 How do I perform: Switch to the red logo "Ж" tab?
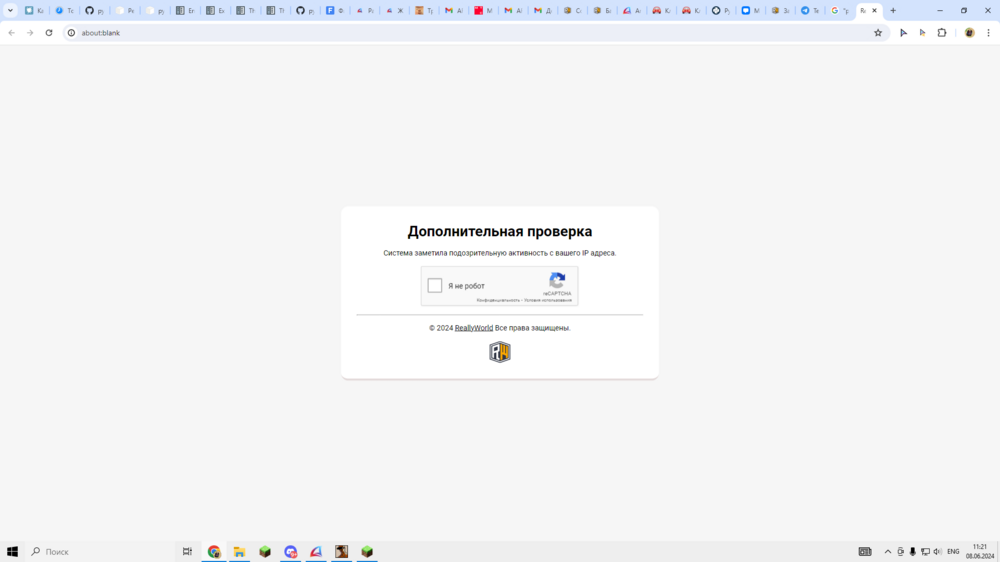click(x=394, y=10)
